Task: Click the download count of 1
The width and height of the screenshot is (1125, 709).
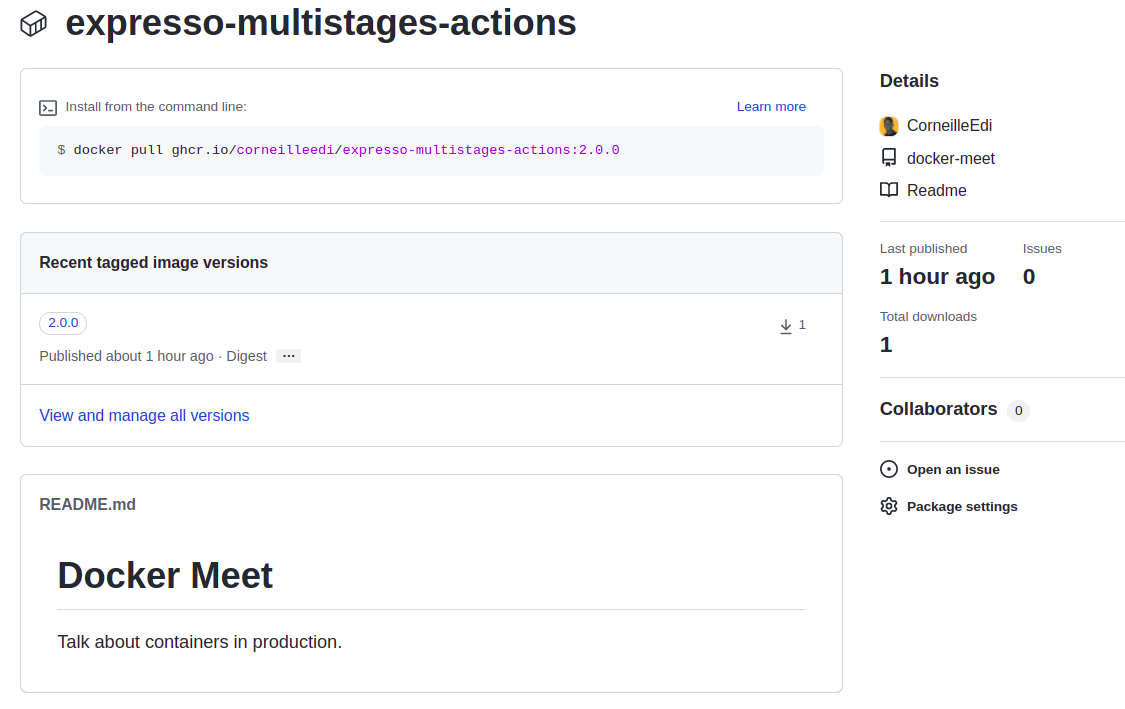Action: 802,324
